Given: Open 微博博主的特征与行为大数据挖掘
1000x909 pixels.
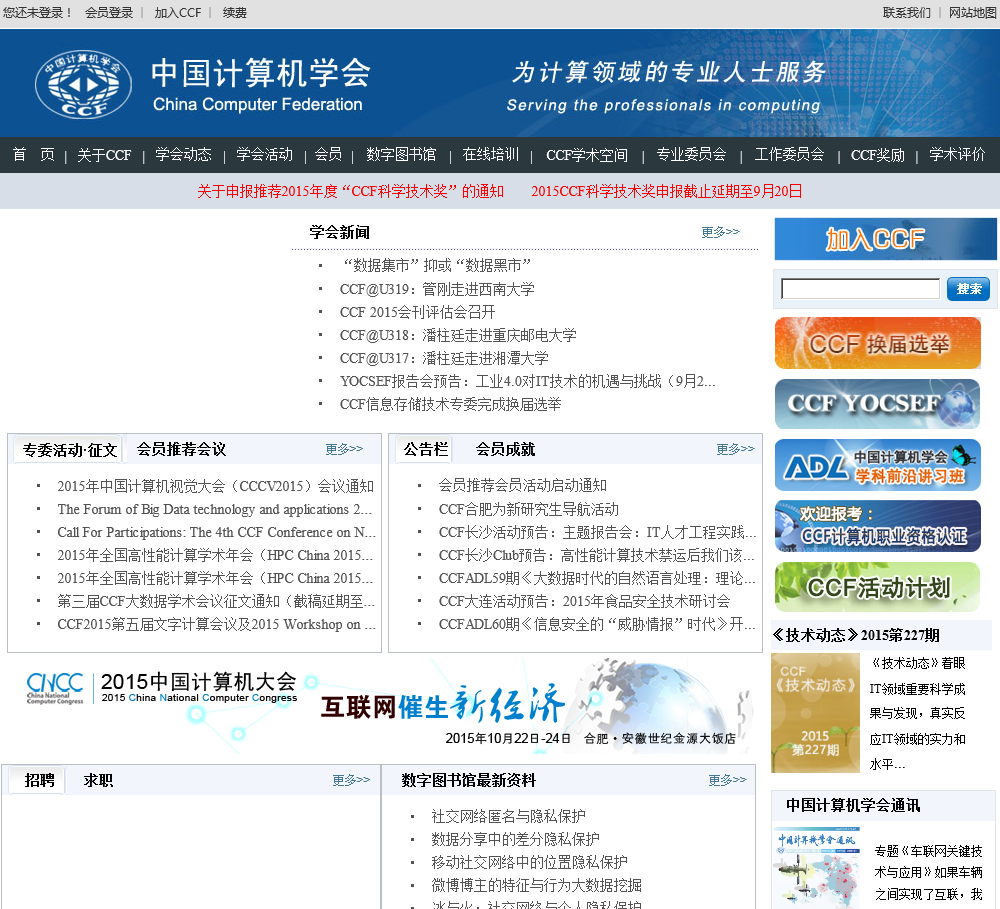Looking at the screenshot, I should (536, 885).
